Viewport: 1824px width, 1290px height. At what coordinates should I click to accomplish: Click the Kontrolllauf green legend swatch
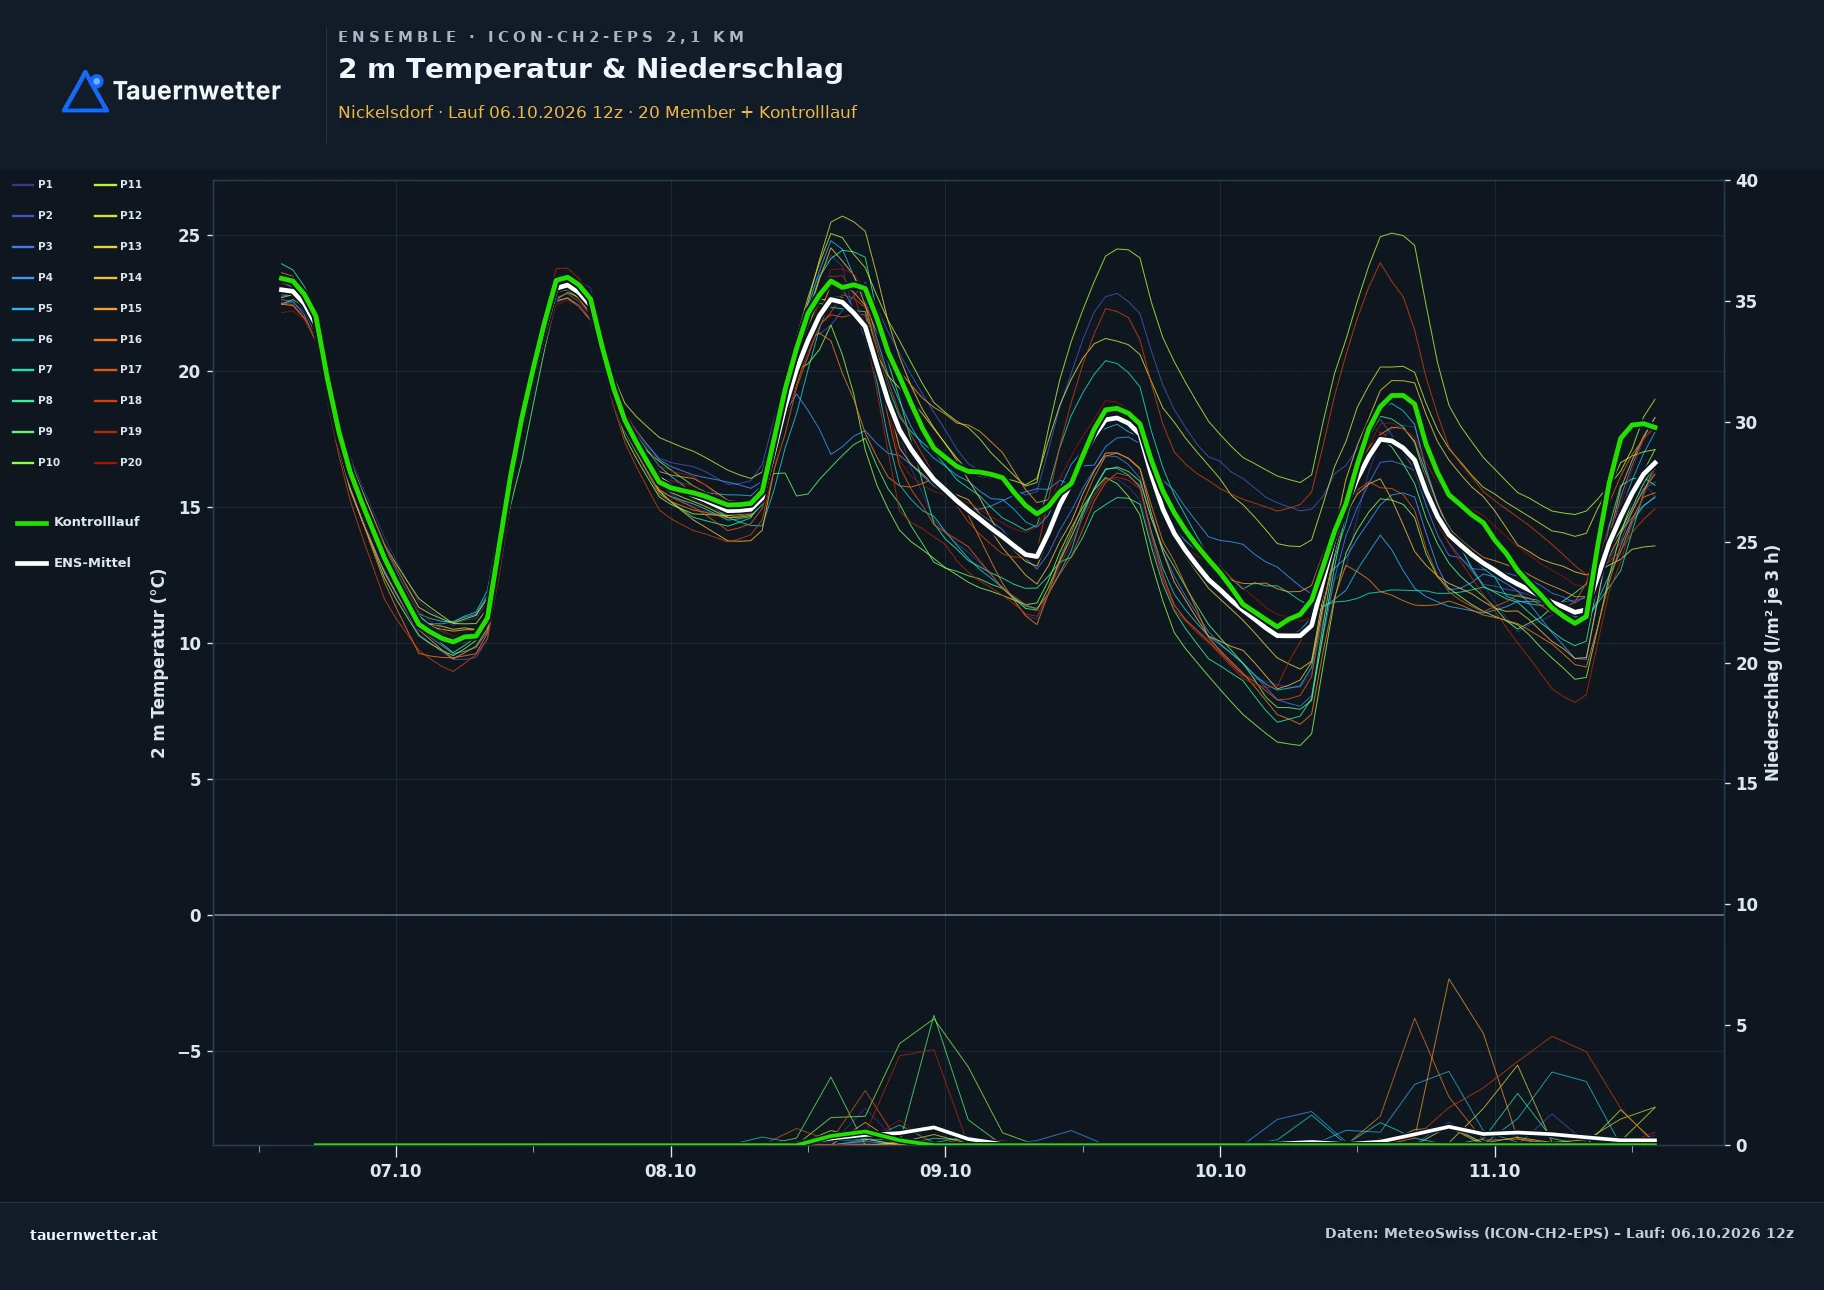(32, 523)
